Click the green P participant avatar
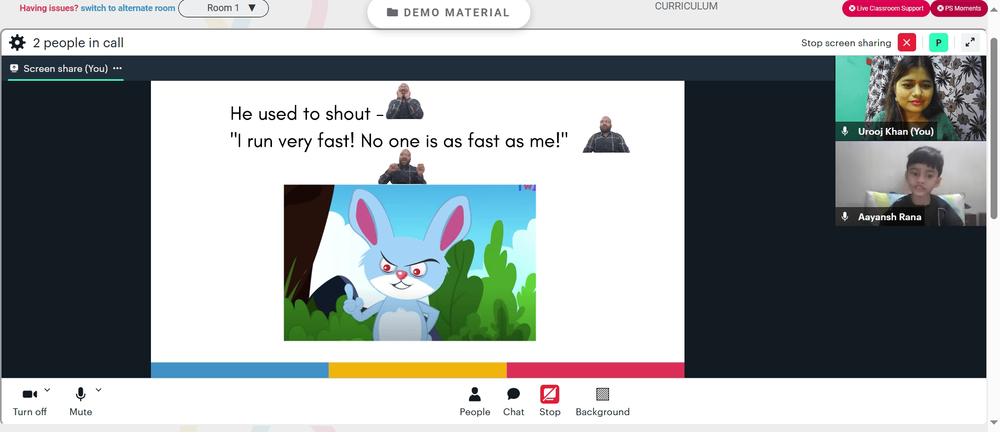 (x=938, y=43)
